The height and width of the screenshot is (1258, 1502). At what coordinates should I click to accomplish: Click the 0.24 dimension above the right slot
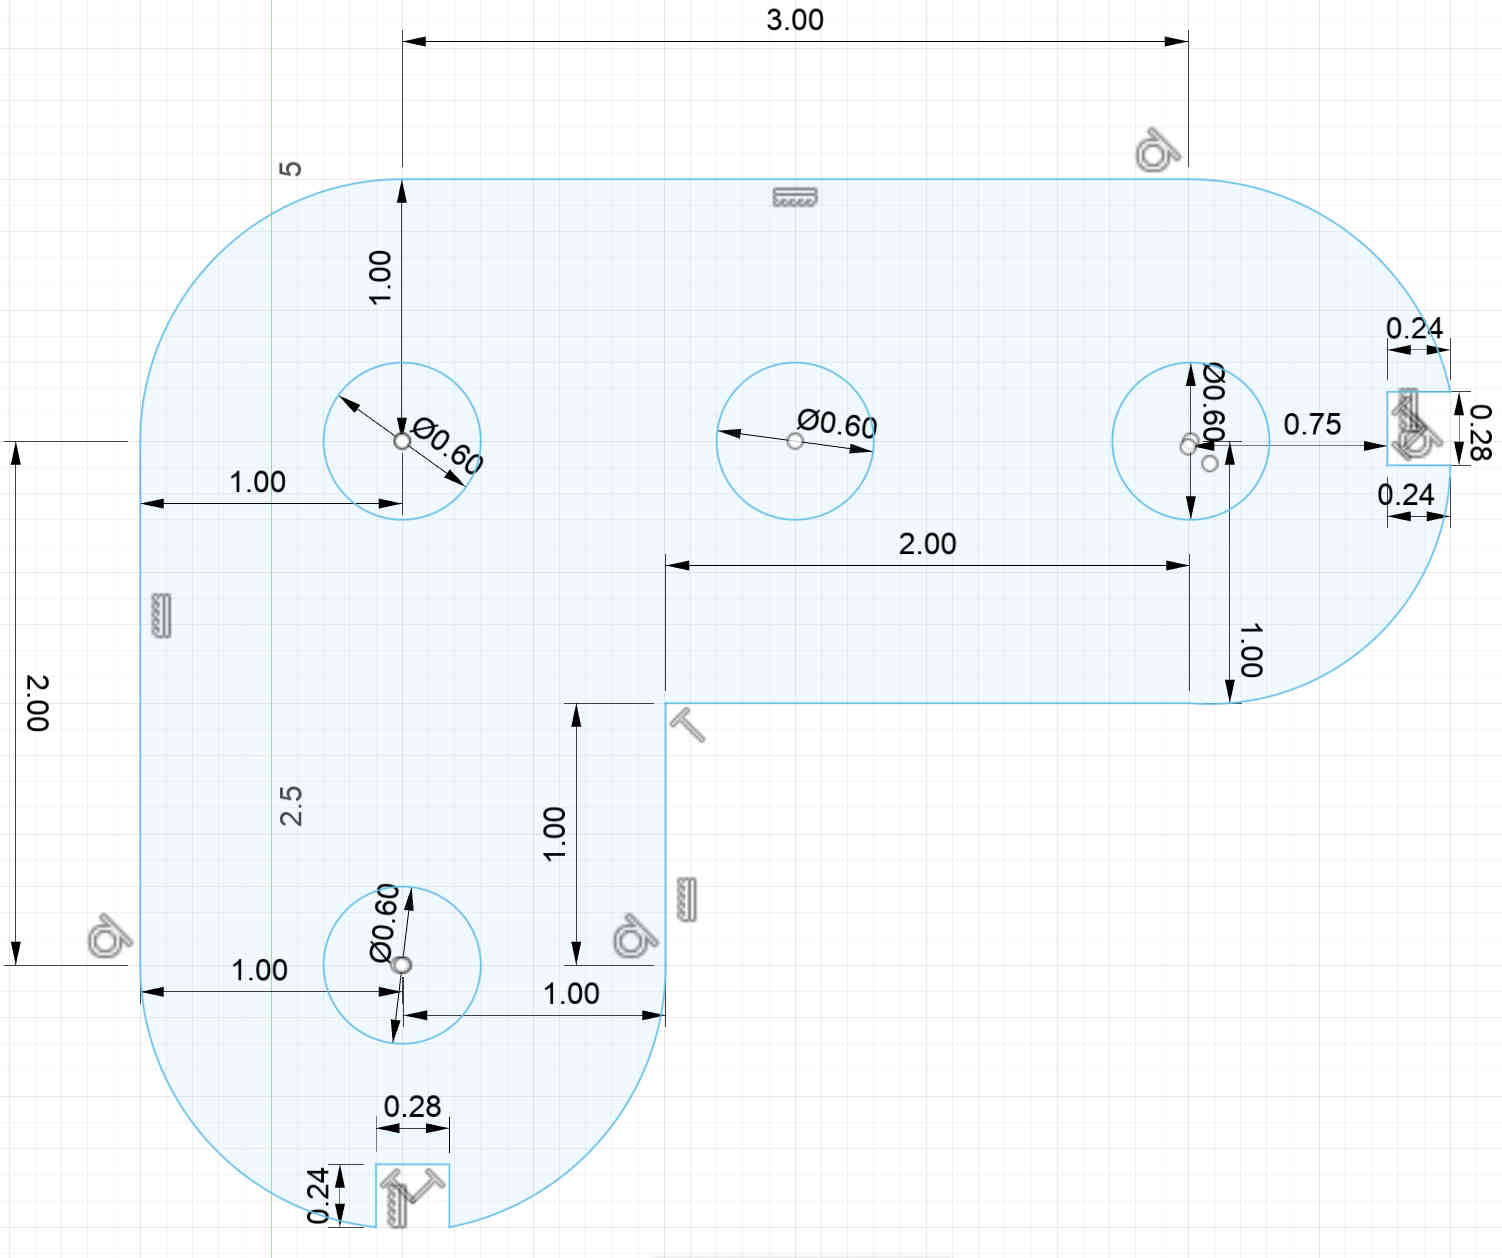coord(1414,328)
